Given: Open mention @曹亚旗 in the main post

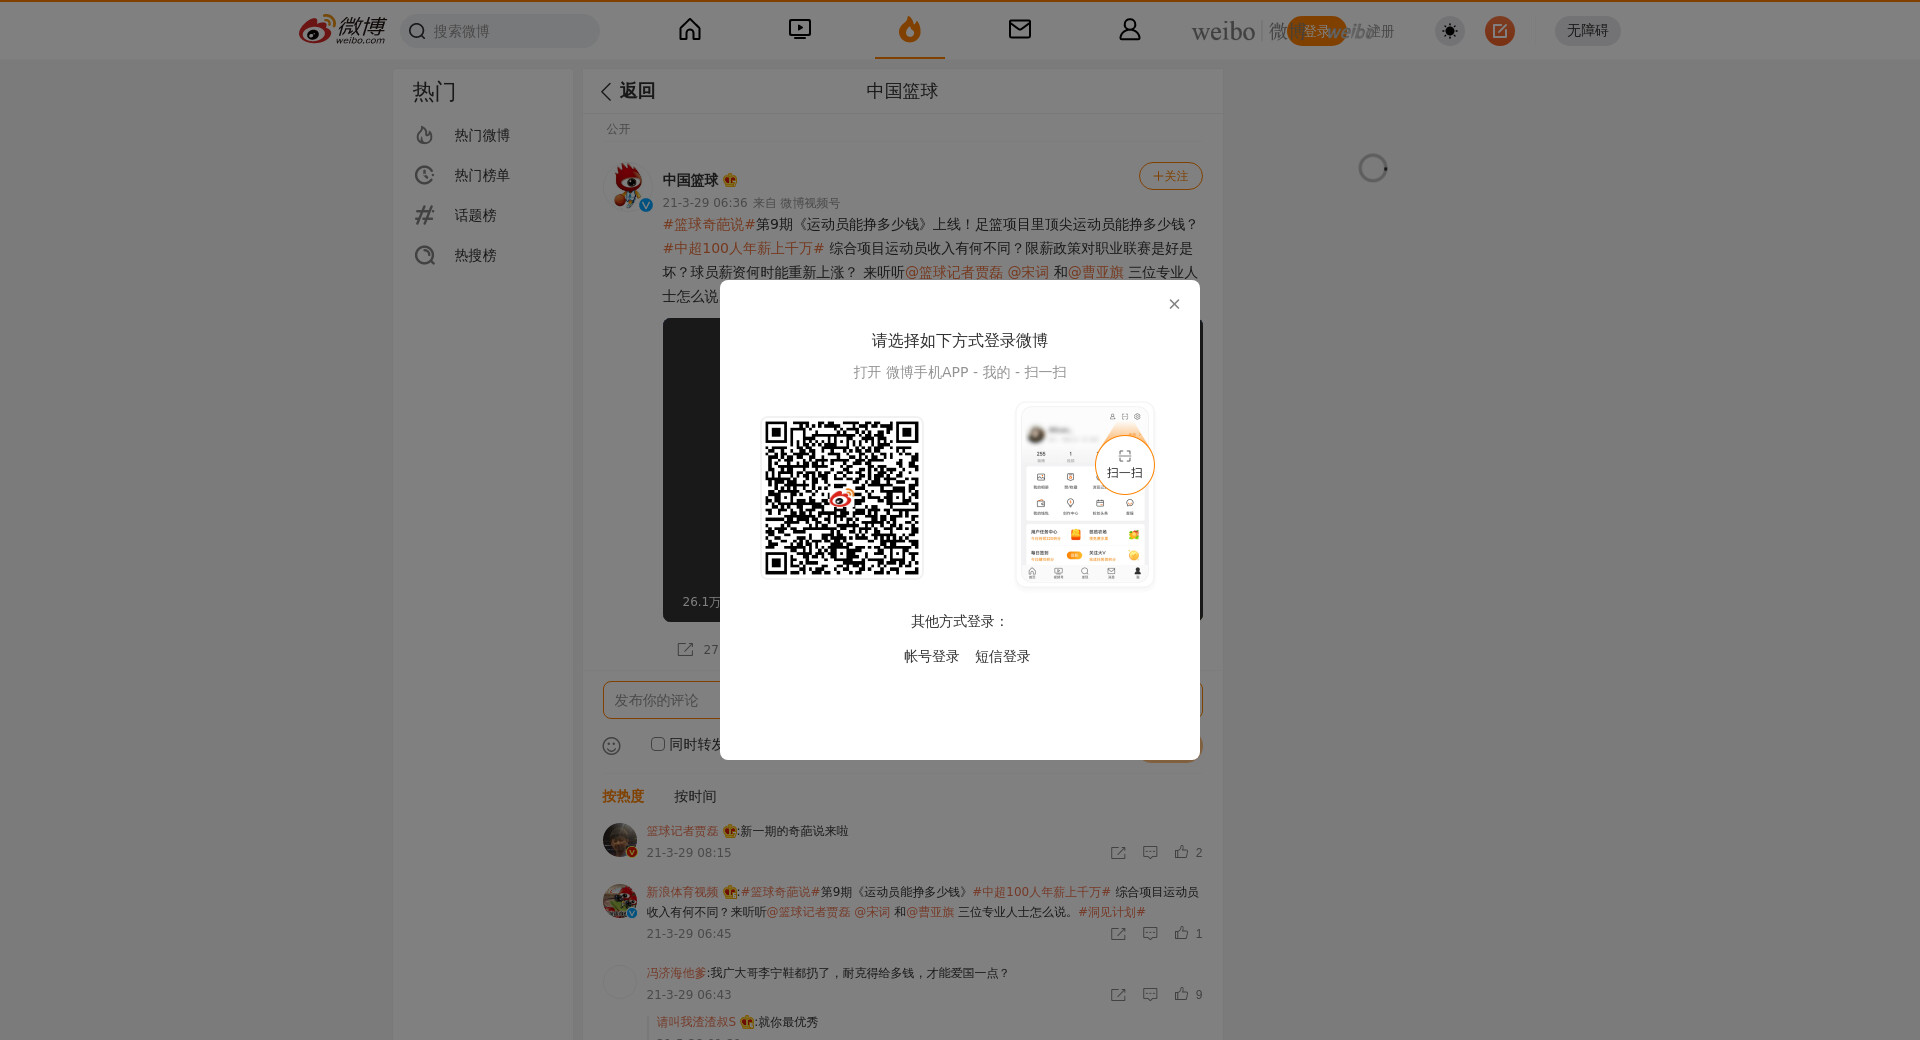Looking at the screenshot, I should pyautogui.click(x=1096, y=272).
